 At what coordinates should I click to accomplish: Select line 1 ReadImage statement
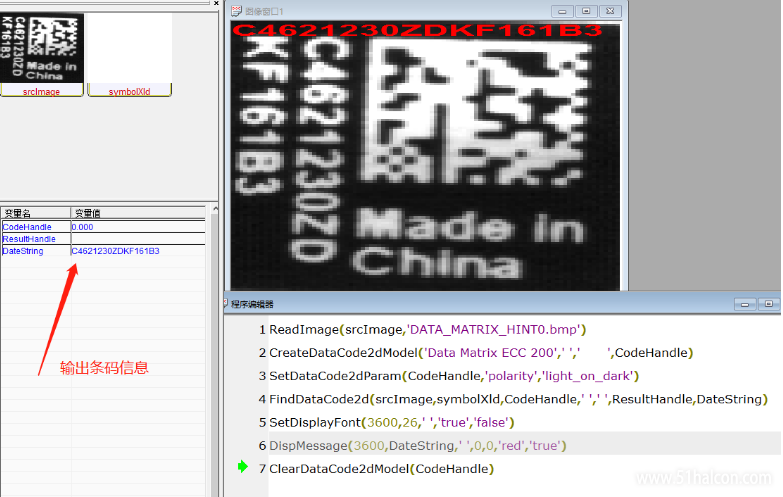[x=427, y=330]
